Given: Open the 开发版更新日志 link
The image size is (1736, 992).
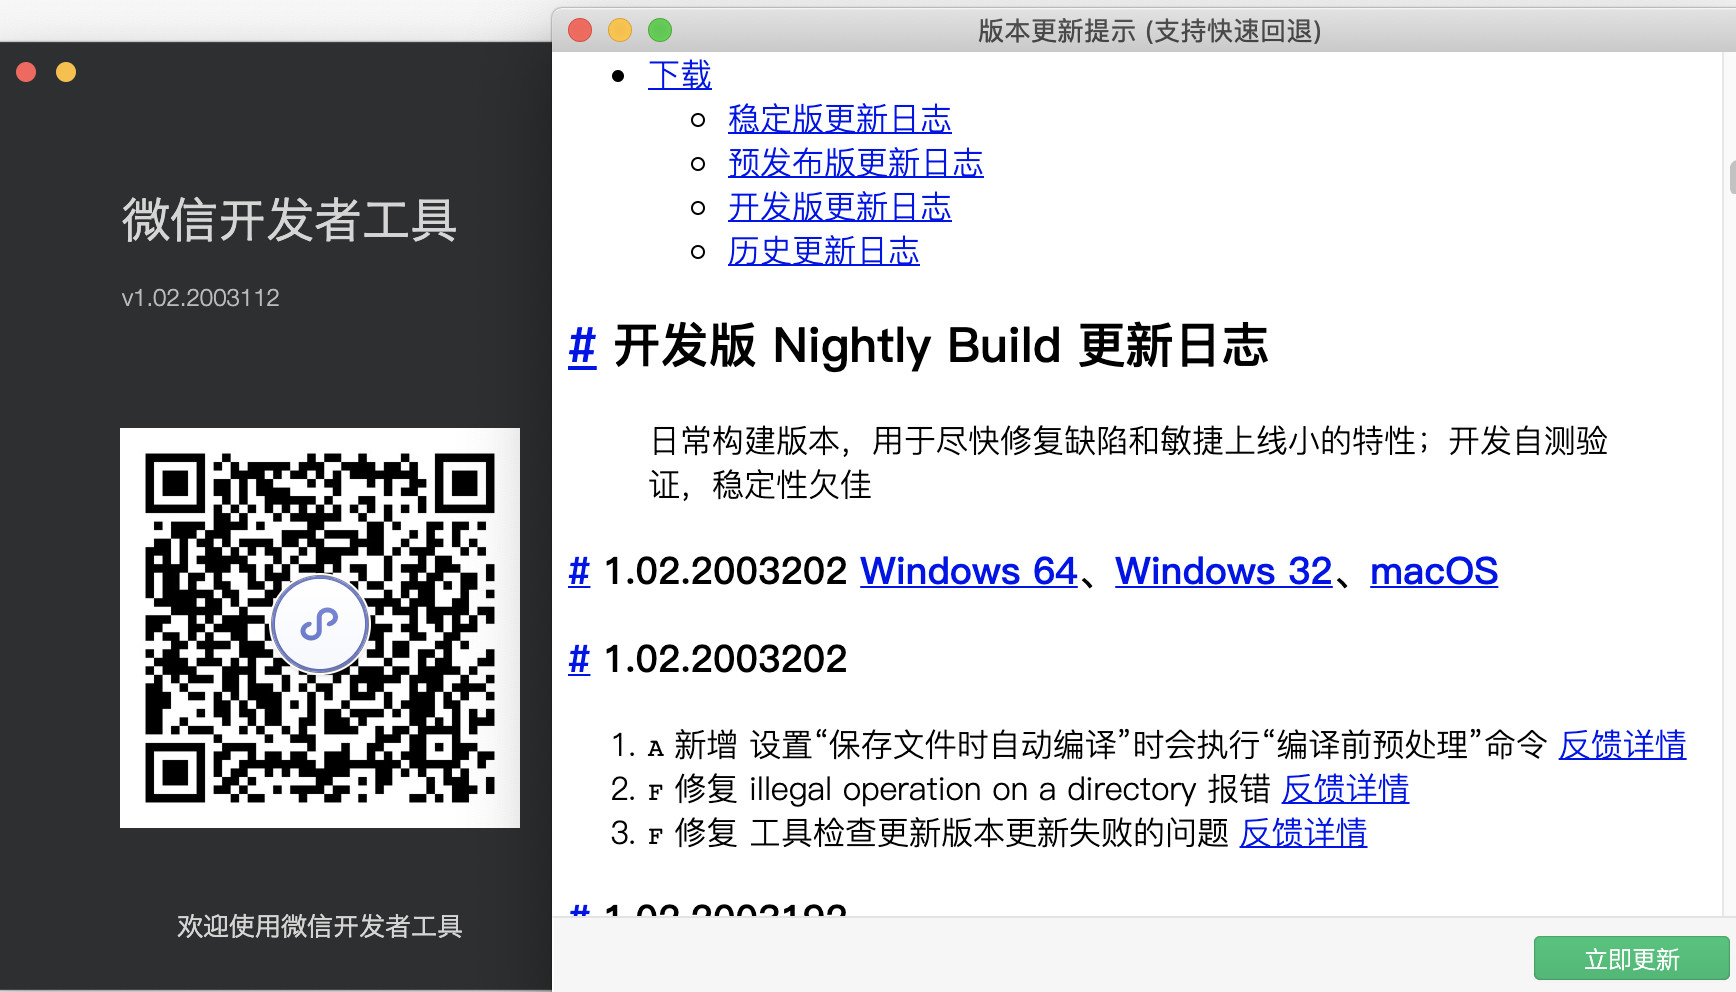Looking at the screenshot, I should (x=840, y=207).
